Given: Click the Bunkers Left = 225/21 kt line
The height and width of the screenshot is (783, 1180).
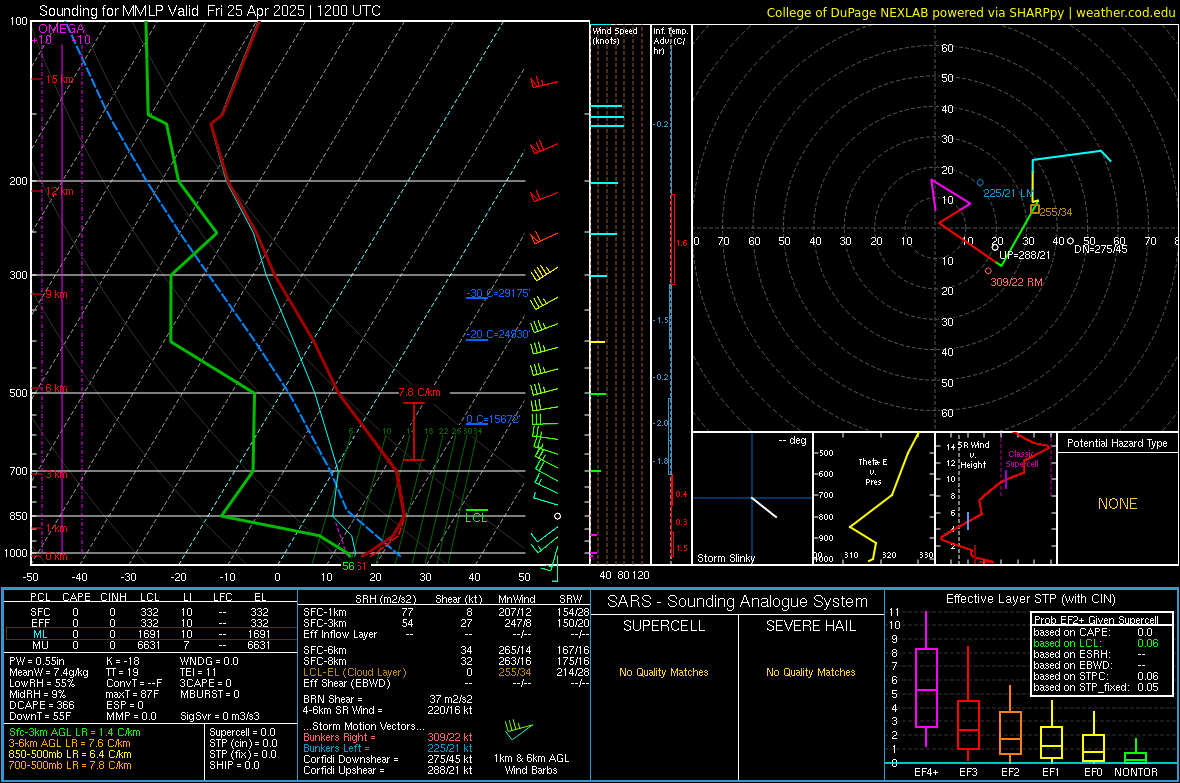Looking at the screenshot, I should [x=388, y=748].
